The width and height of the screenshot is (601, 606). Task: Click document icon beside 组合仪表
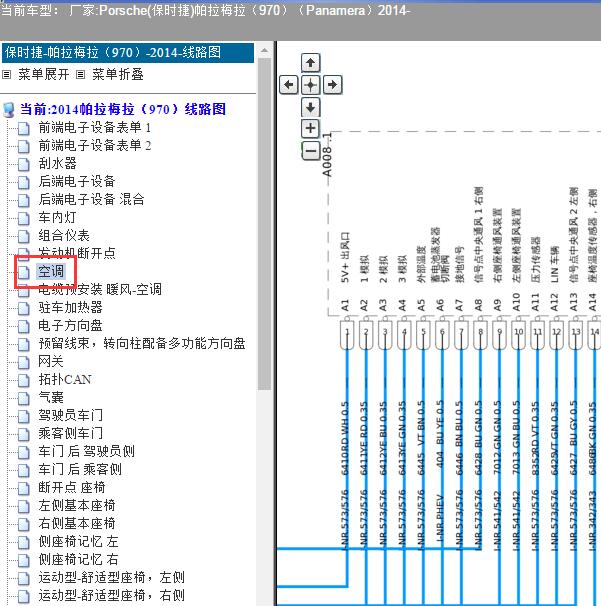coord(24,236)
